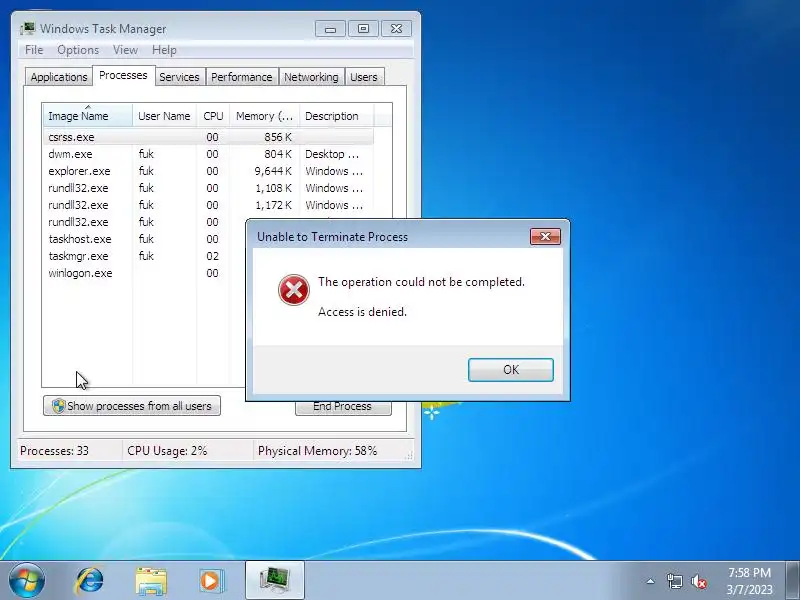Launch Windows Media Player from taskbar

coord(211,581)
